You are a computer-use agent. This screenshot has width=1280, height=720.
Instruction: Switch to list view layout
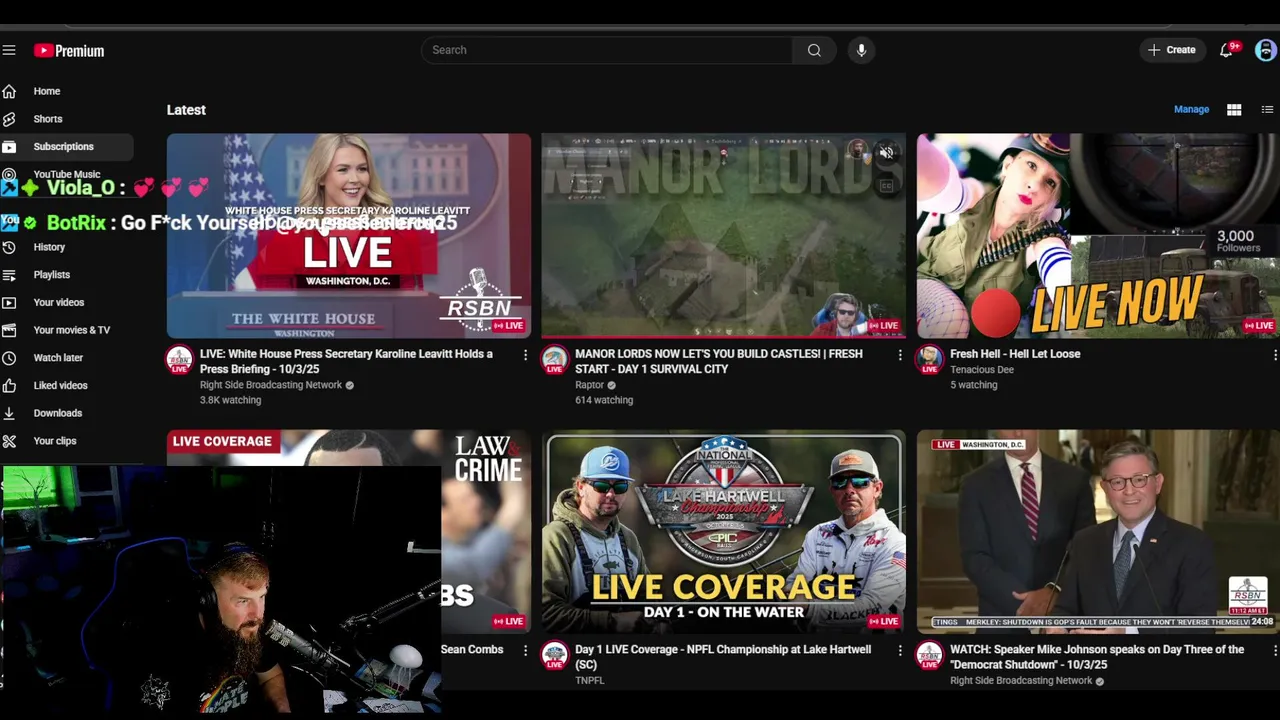coord(1267,110)
